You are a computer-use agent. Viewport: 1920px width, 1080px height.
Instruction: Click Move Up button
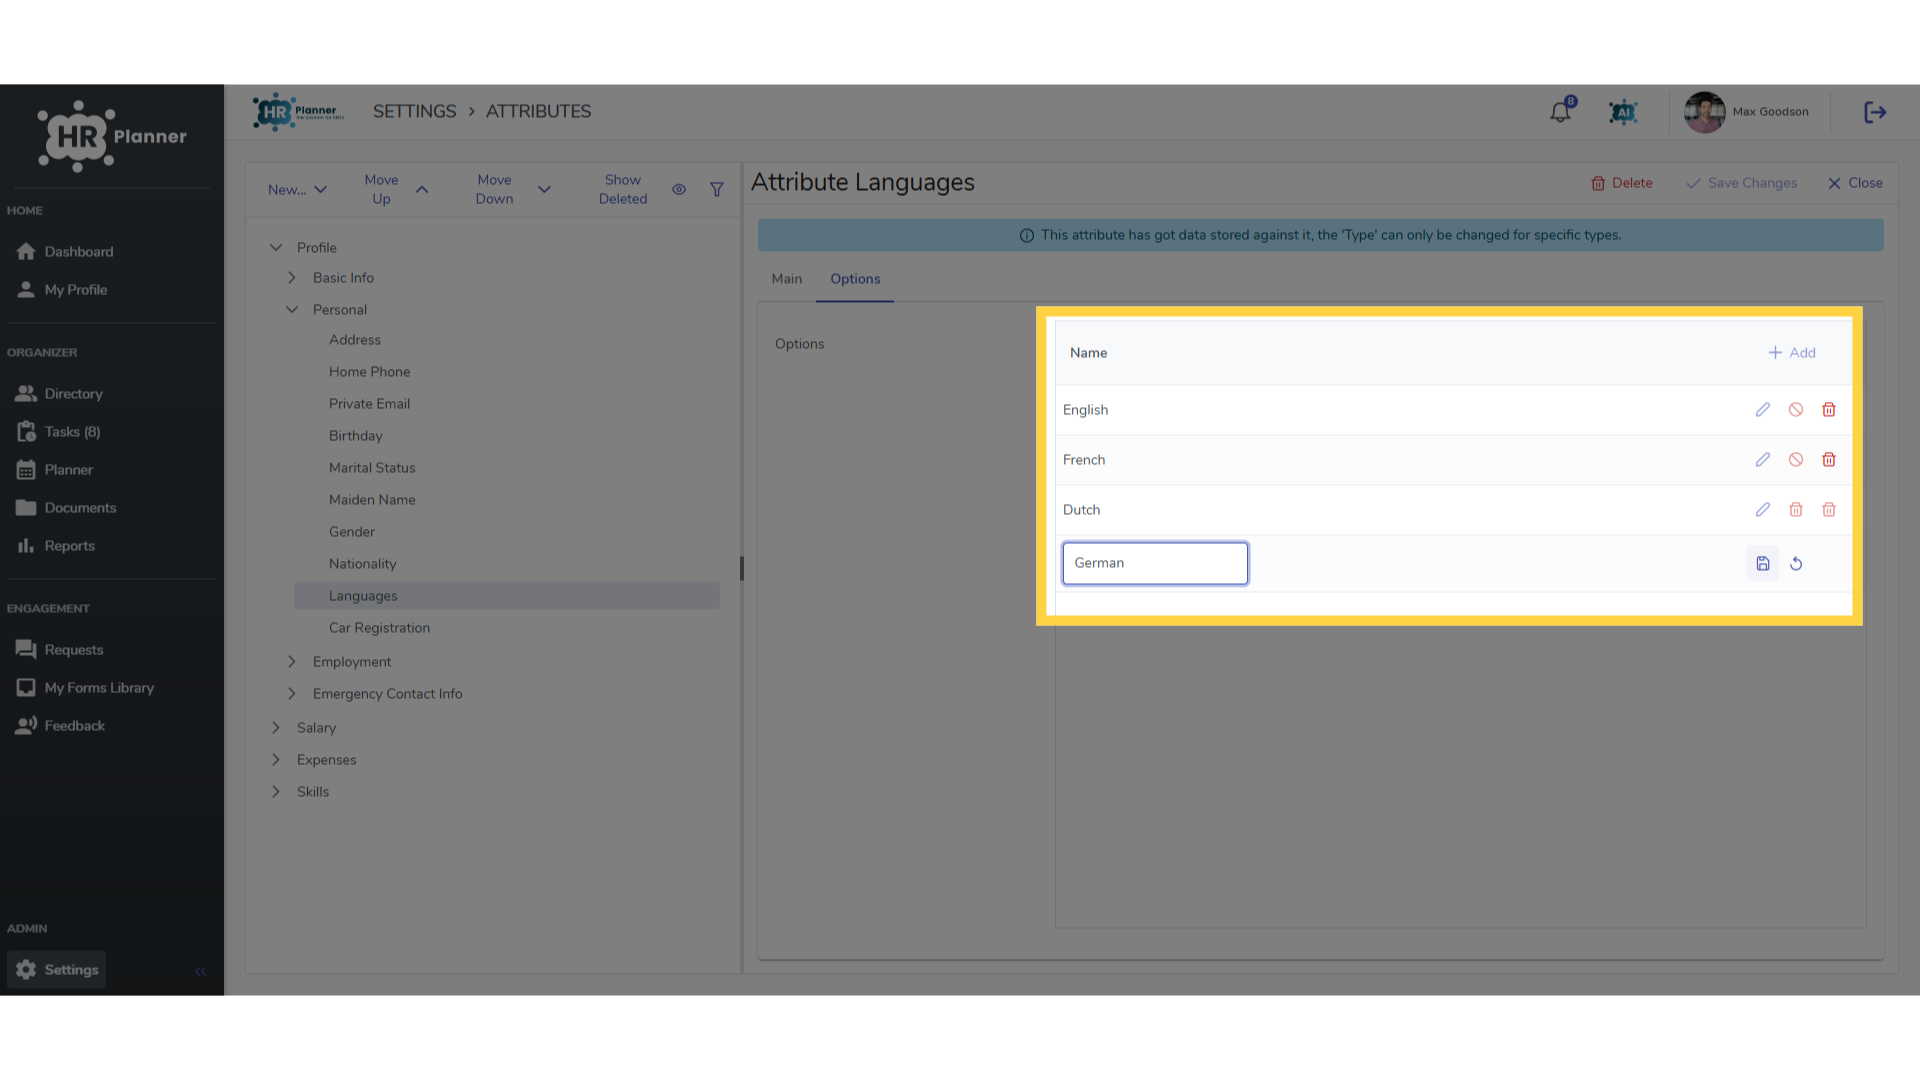396,189
